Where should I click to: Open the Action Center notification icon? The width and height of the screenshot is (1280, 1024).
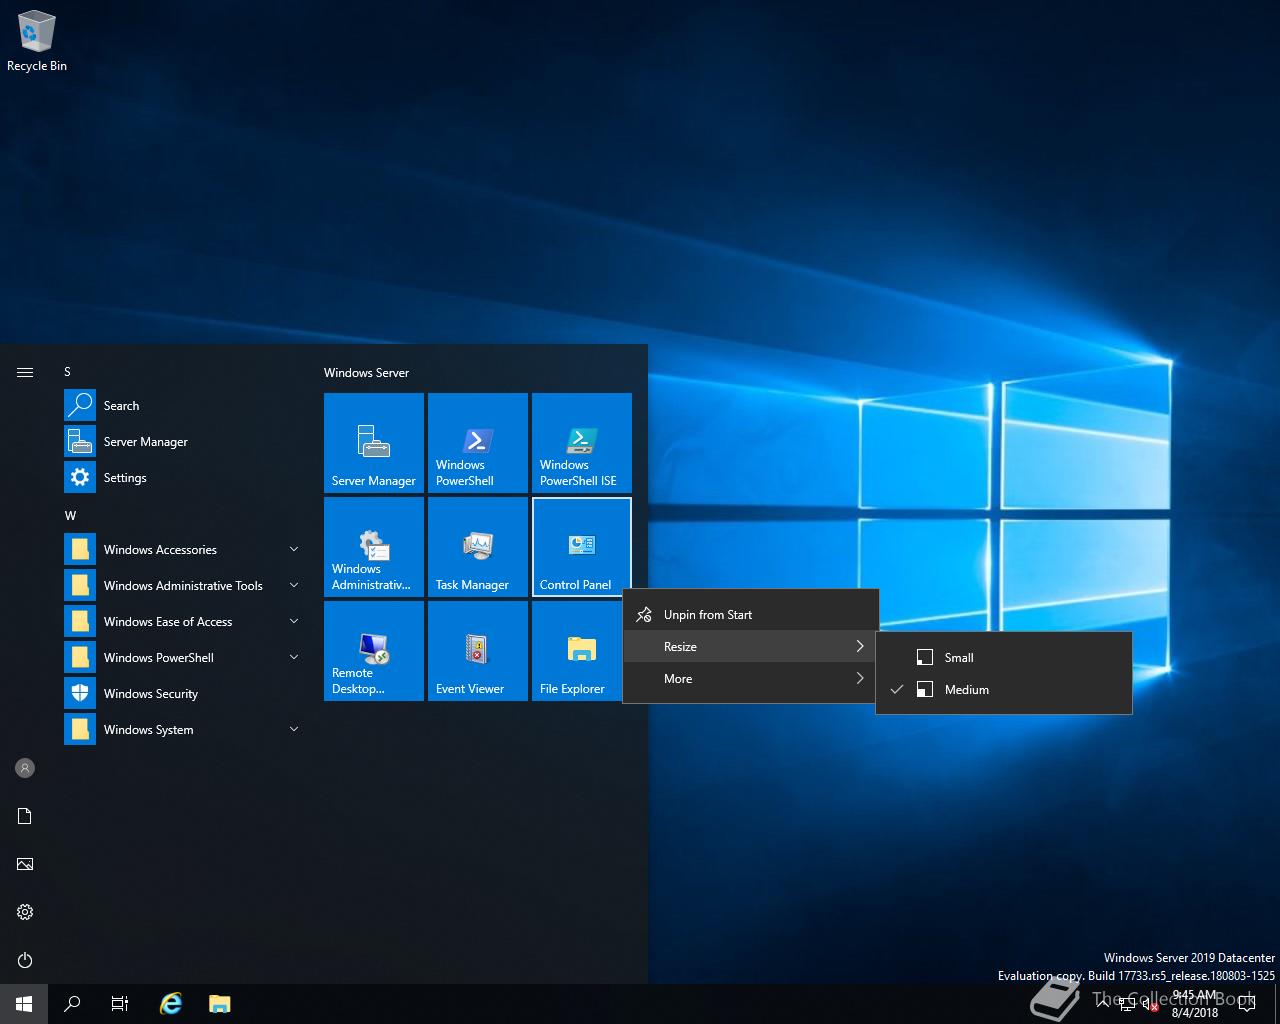pos(1246,1004)
